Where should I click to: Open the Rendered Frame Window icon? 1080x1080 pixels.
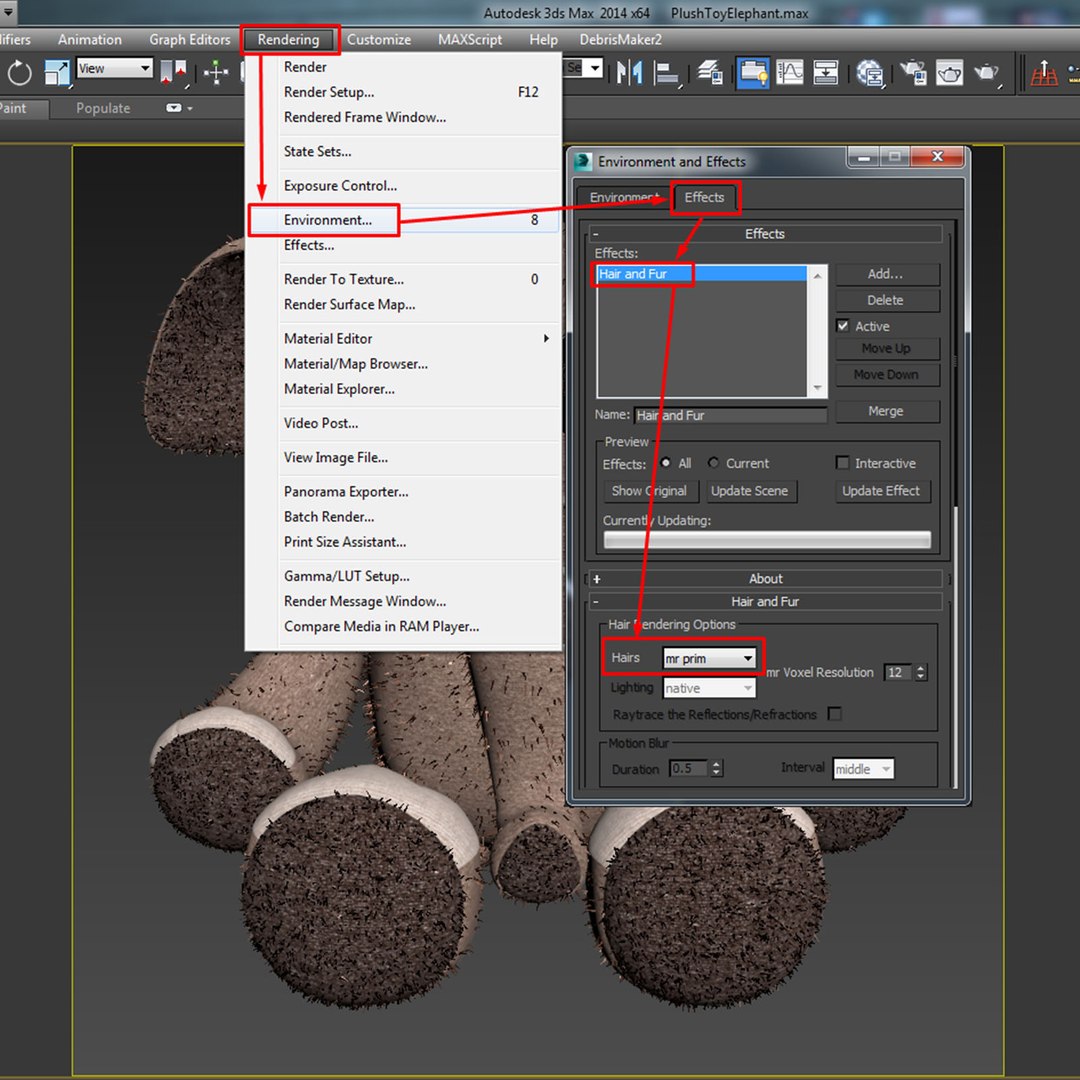(x=949, y=72)
